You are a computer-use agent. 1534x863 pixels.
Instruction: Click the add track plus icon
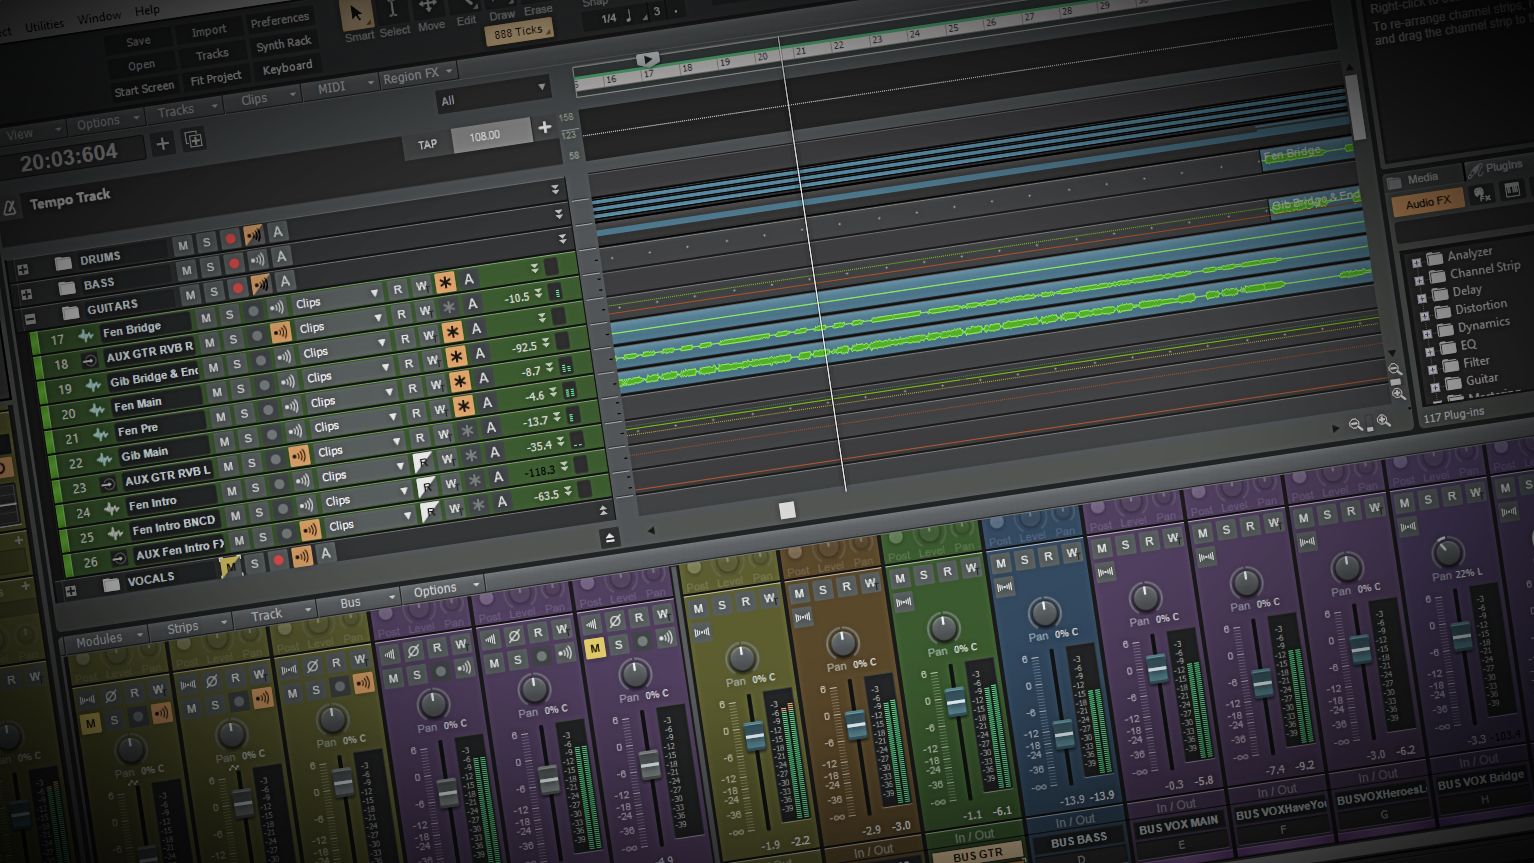pos(162,144)
